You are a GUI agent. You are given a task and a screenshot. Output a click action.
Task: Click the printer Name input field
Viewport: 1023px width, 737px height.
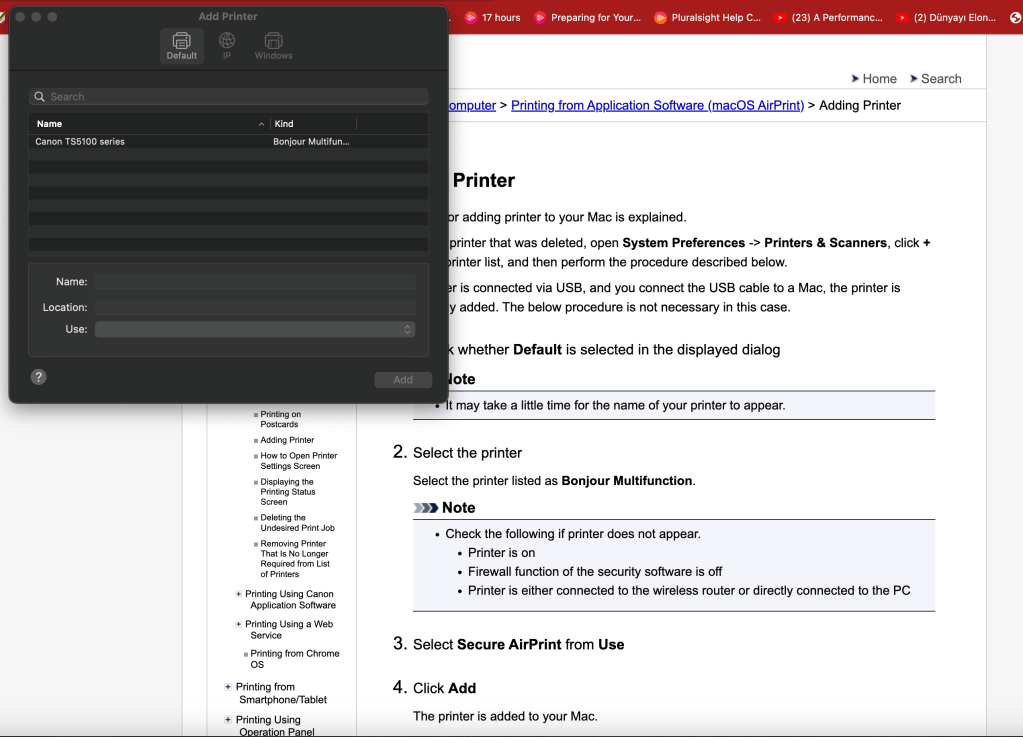pyautogui.click(x=255, y=282)
